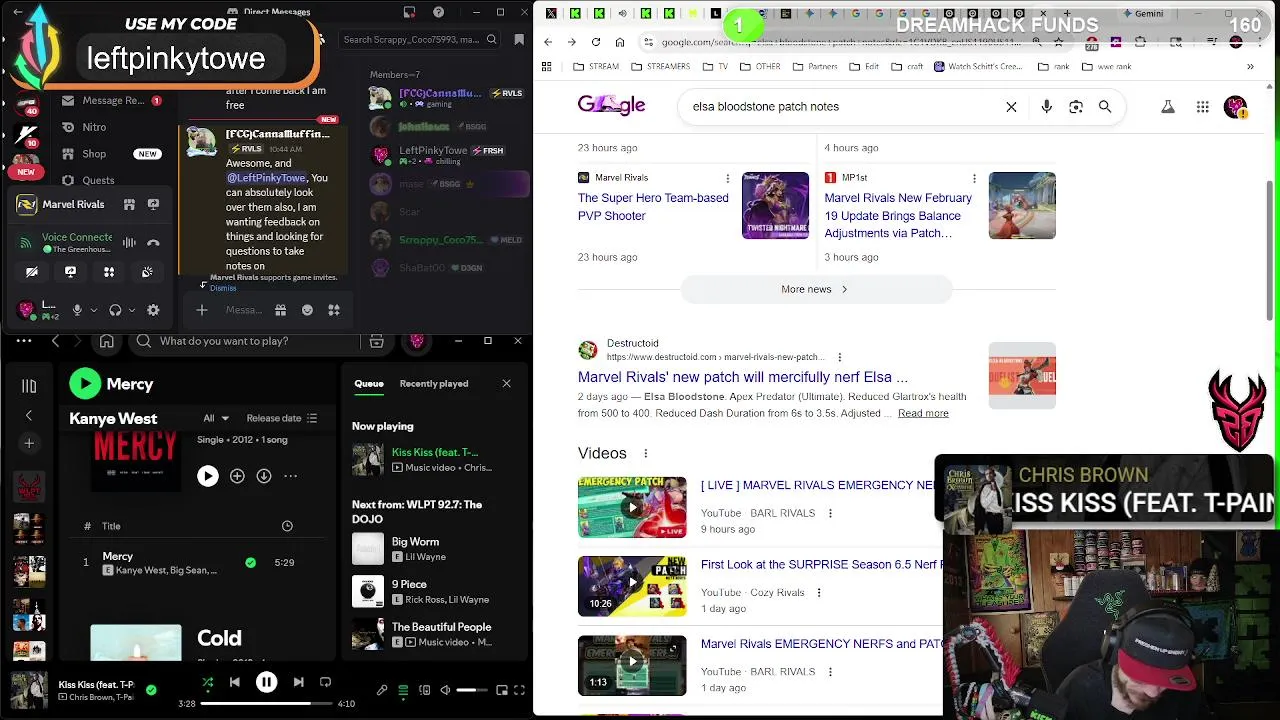
Task: Toggle saved checkmark on Mercy track row
Action: (x=250, y=563)
